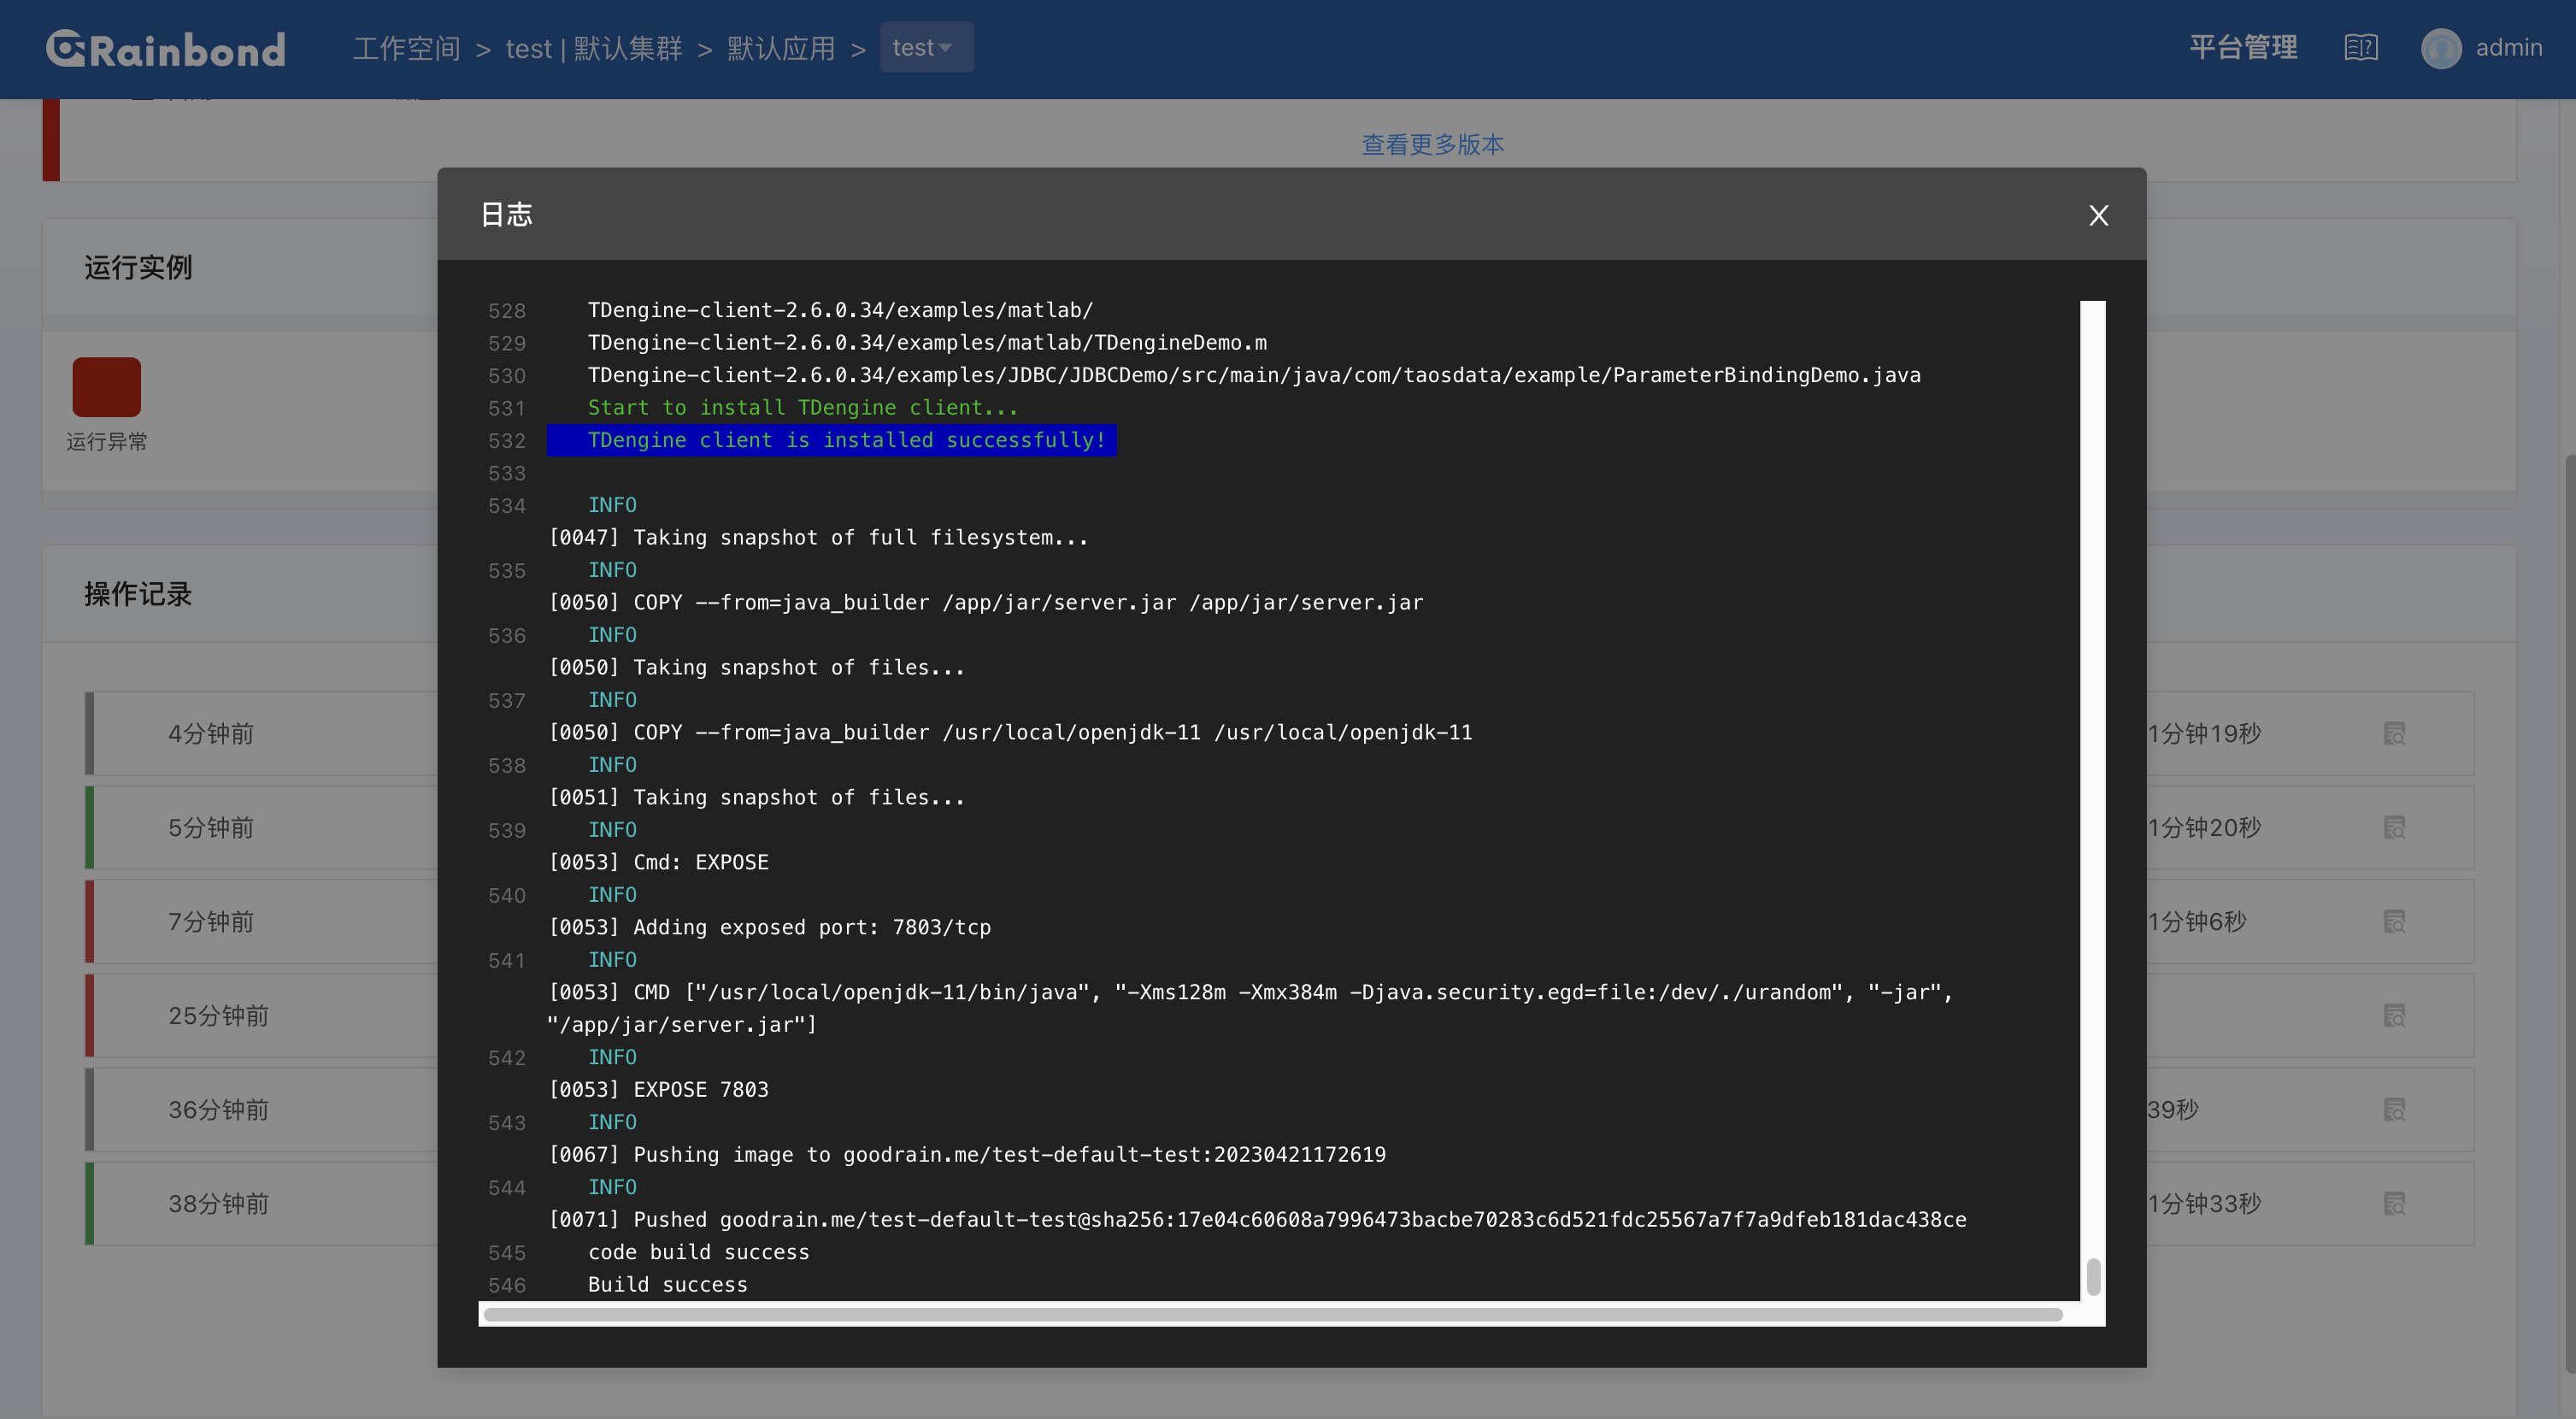The width and height of the screenshot is (2576, 1419).
Task: Click the admin avatar icon
Action: click(x=2440, y=48)
